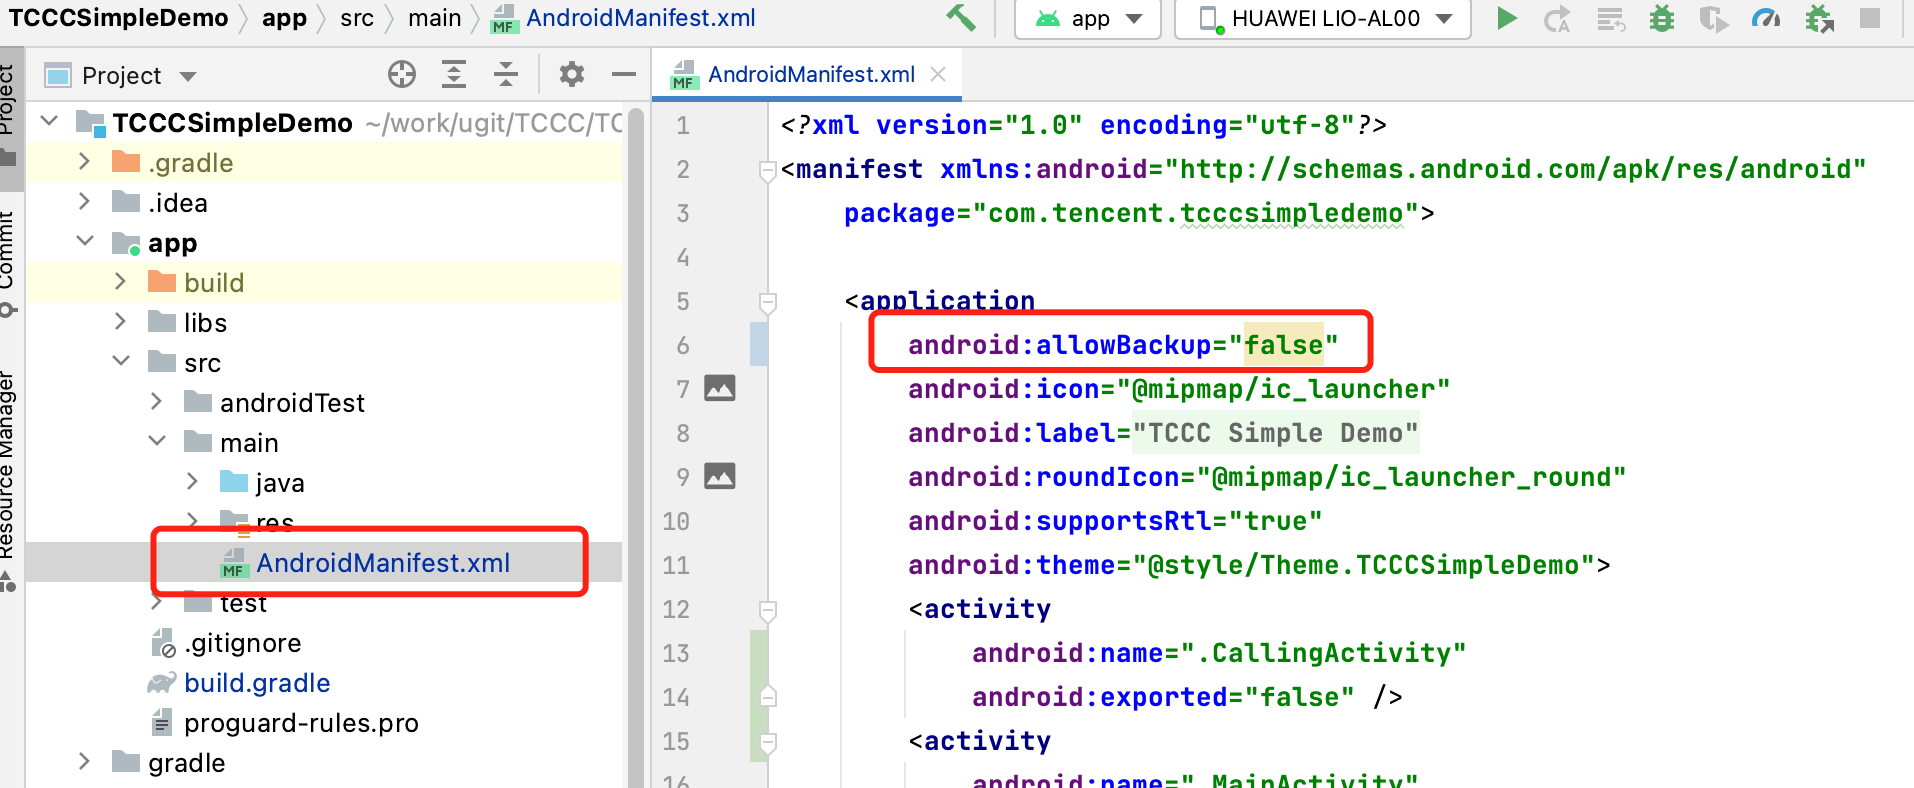Select the AndroidManifest.xml editor tab
This screenshot has width=1914, height=788.
tap(810, 75)
